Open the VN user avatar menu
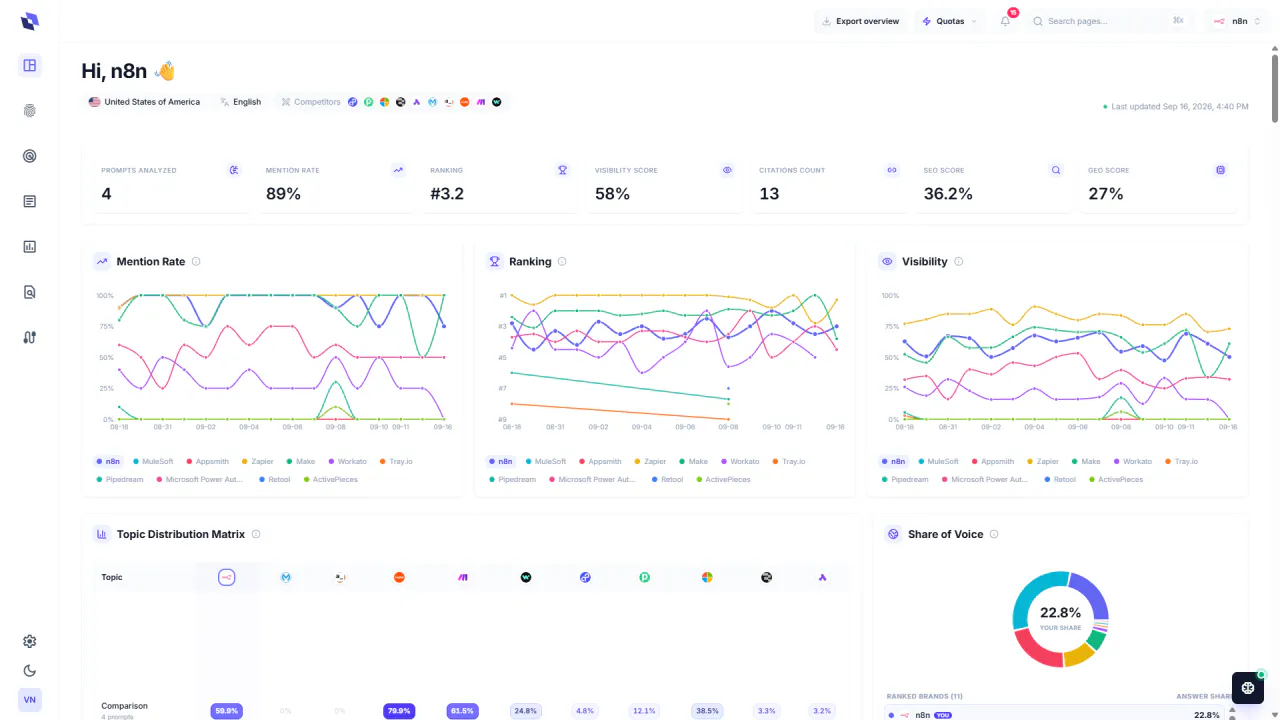The image size is (1280, 720). point(30,700)
